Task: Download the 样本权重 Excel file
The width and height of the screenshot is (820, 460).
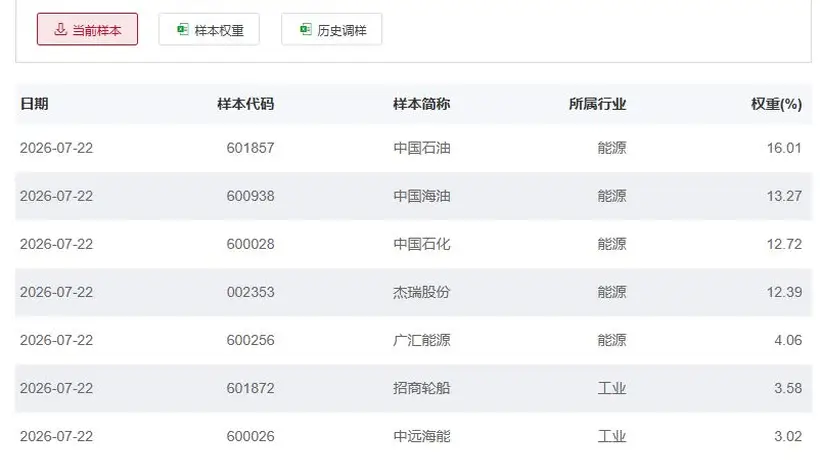Action: pos(209,29)
